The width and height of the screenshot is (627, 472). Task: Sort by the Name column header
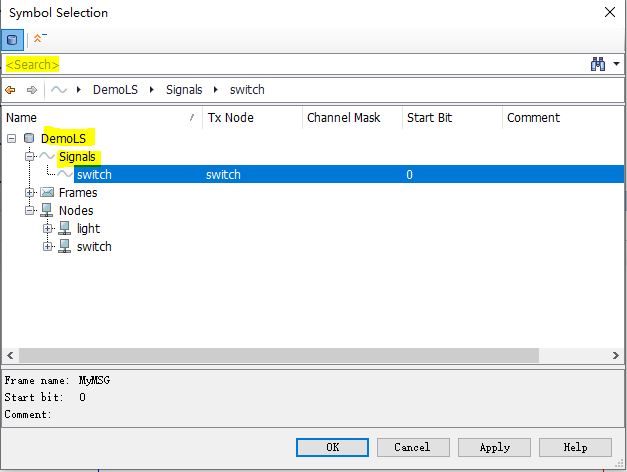[x=102, y=118]
